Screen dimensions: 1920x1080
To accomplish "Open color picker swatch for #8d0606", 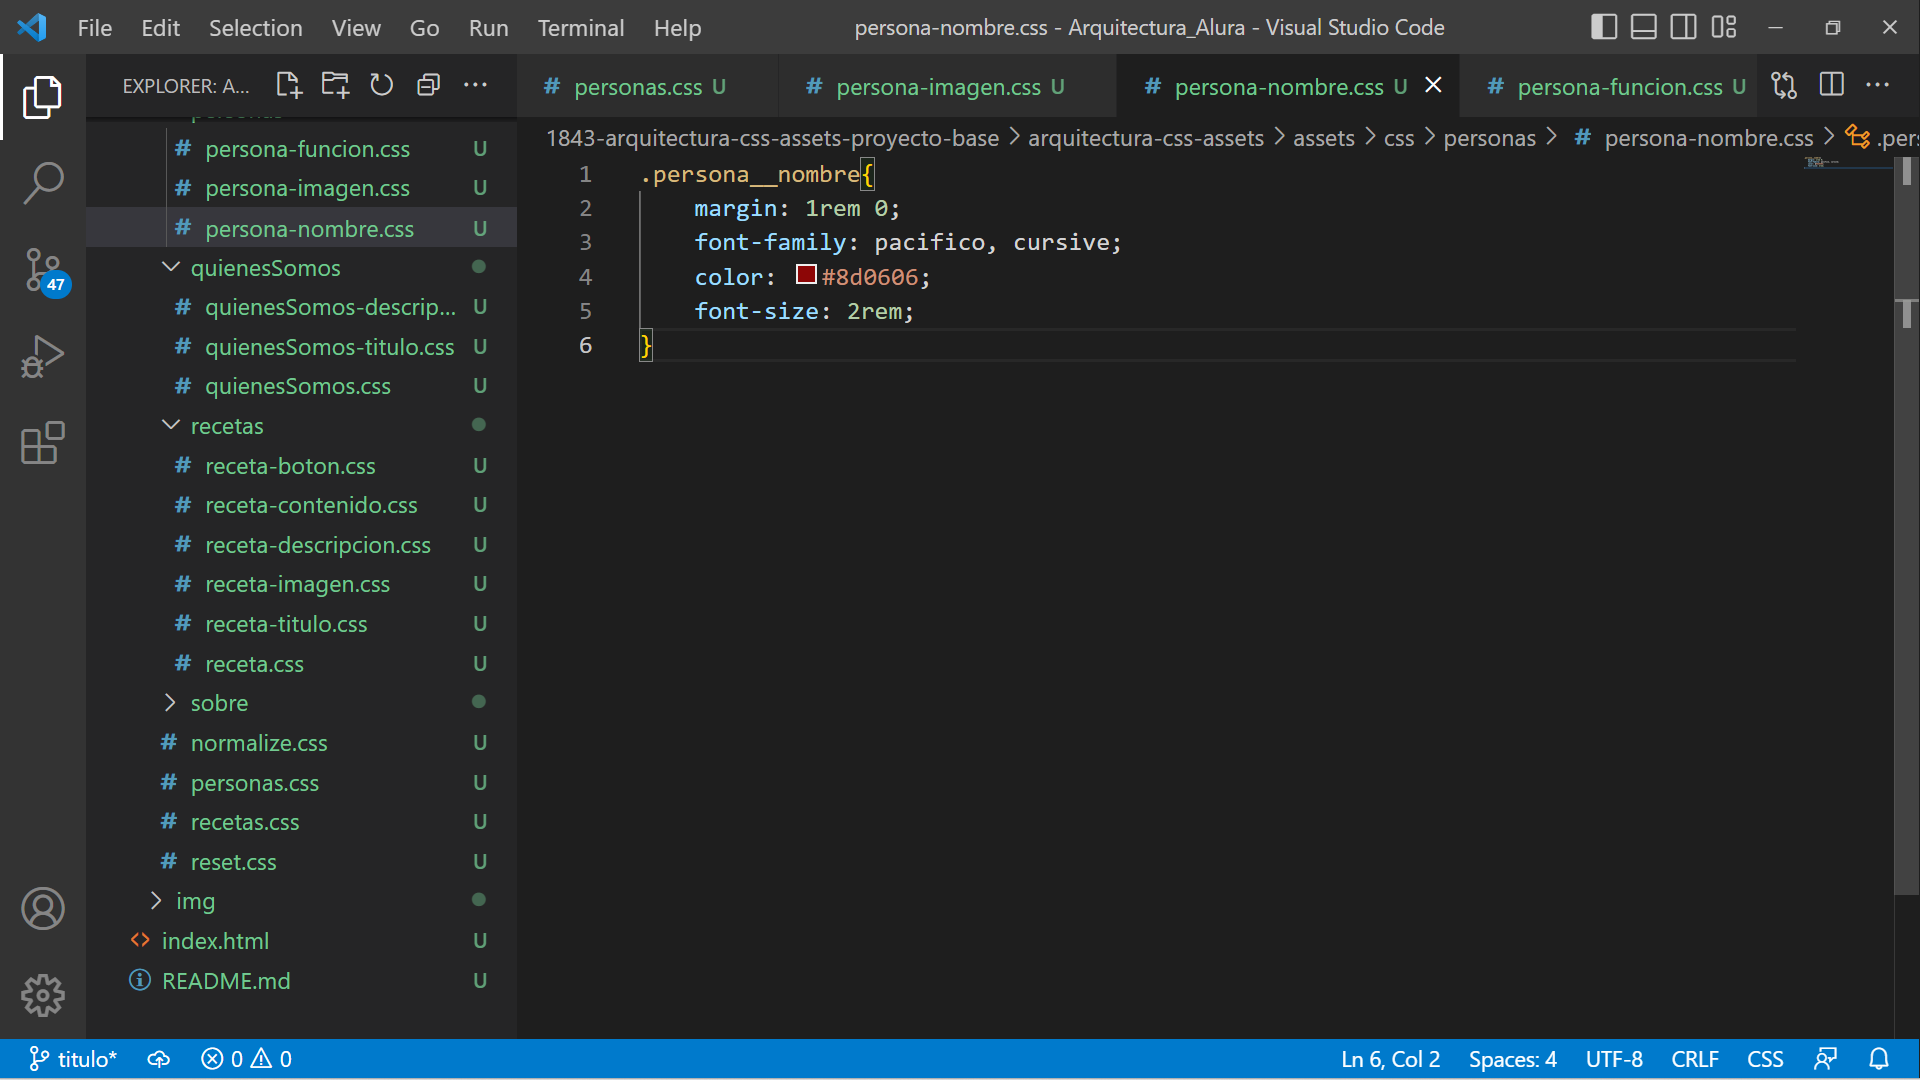I will click(x=806, y=275).
